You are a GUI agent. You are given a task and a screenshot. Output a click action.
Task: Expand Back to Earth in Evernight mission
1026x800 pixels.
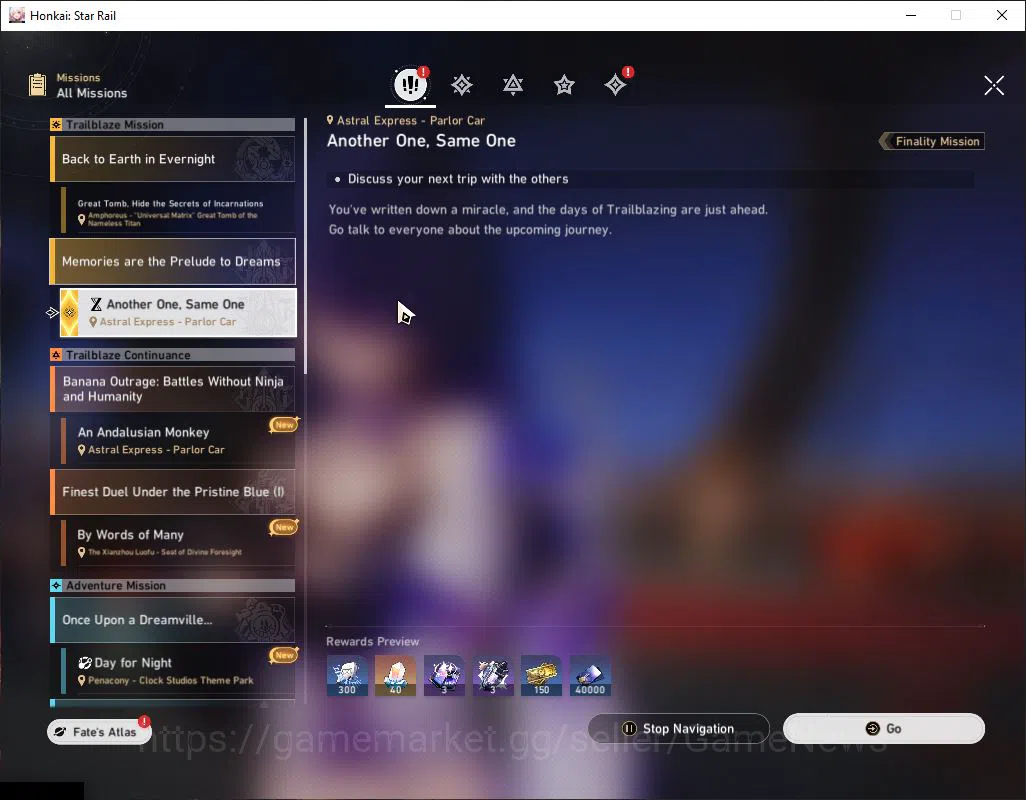coord(173,159)
